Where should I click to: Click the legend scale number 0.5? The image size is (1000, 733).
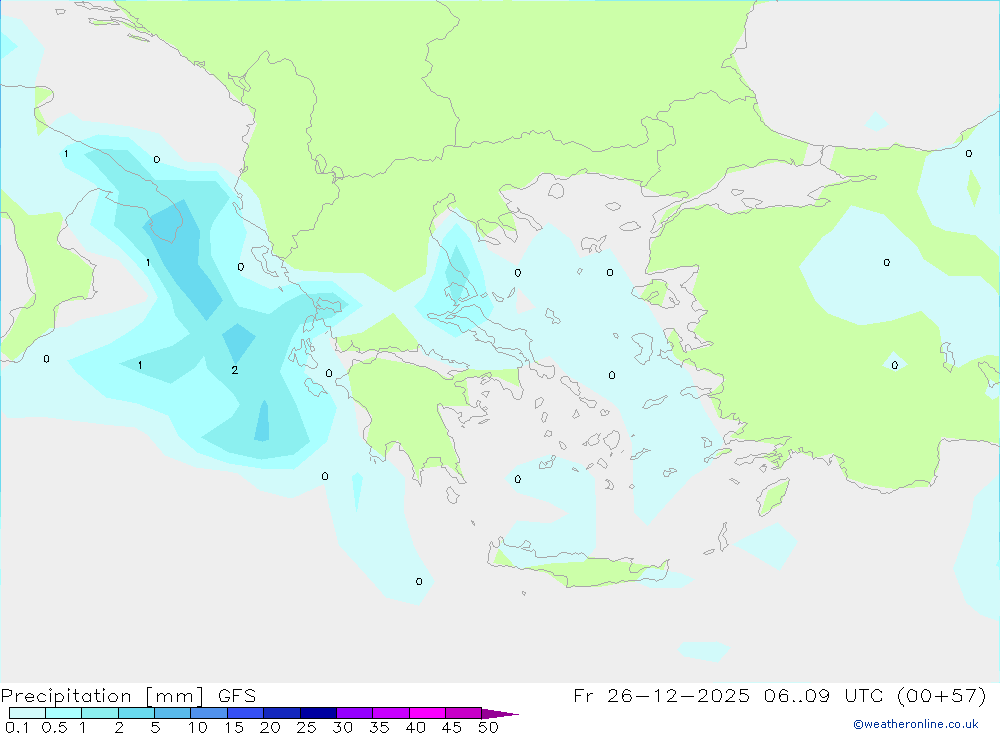pos(54,727)
